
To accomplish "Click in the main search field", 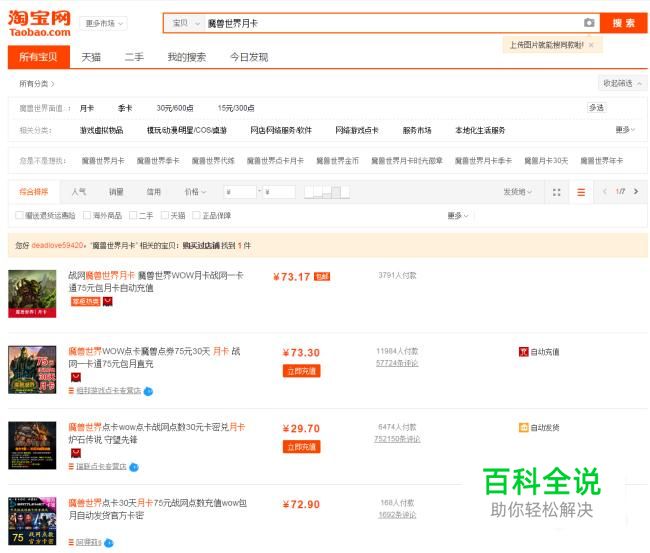I will pos(394,23).
